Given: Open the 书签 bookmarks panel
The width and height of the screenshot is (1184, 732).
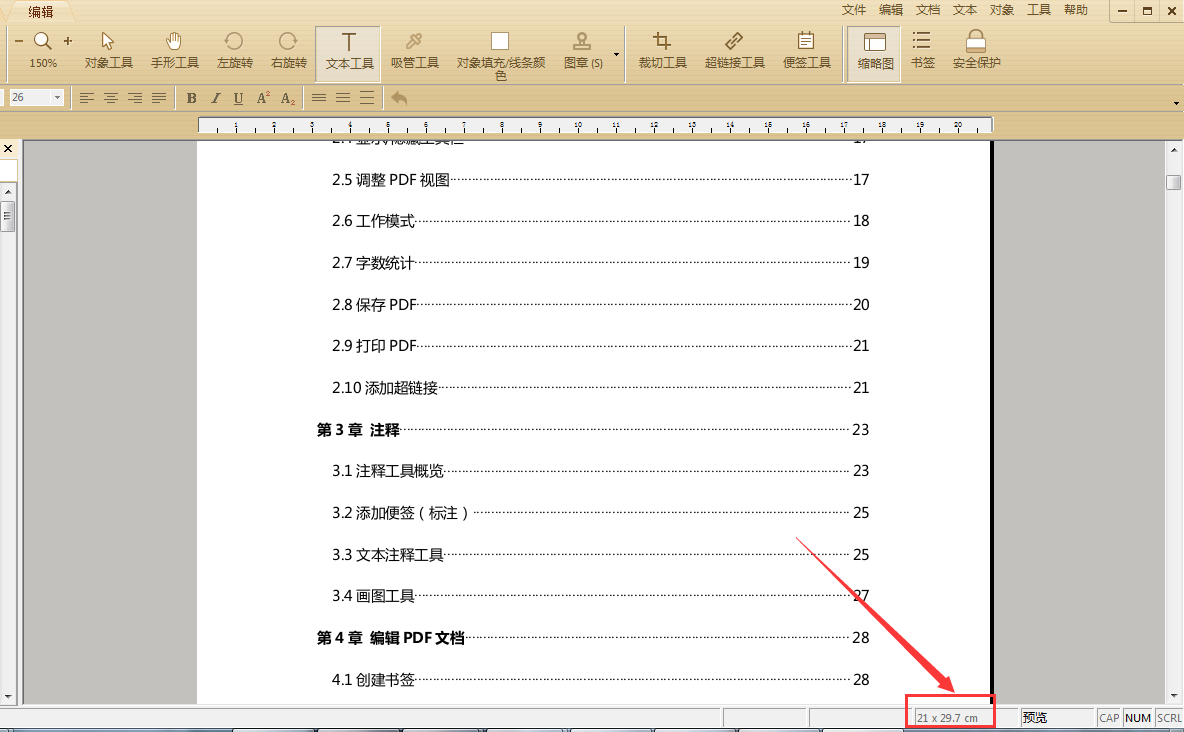Looking at the screenshot, I should click(x=922, y=50).
